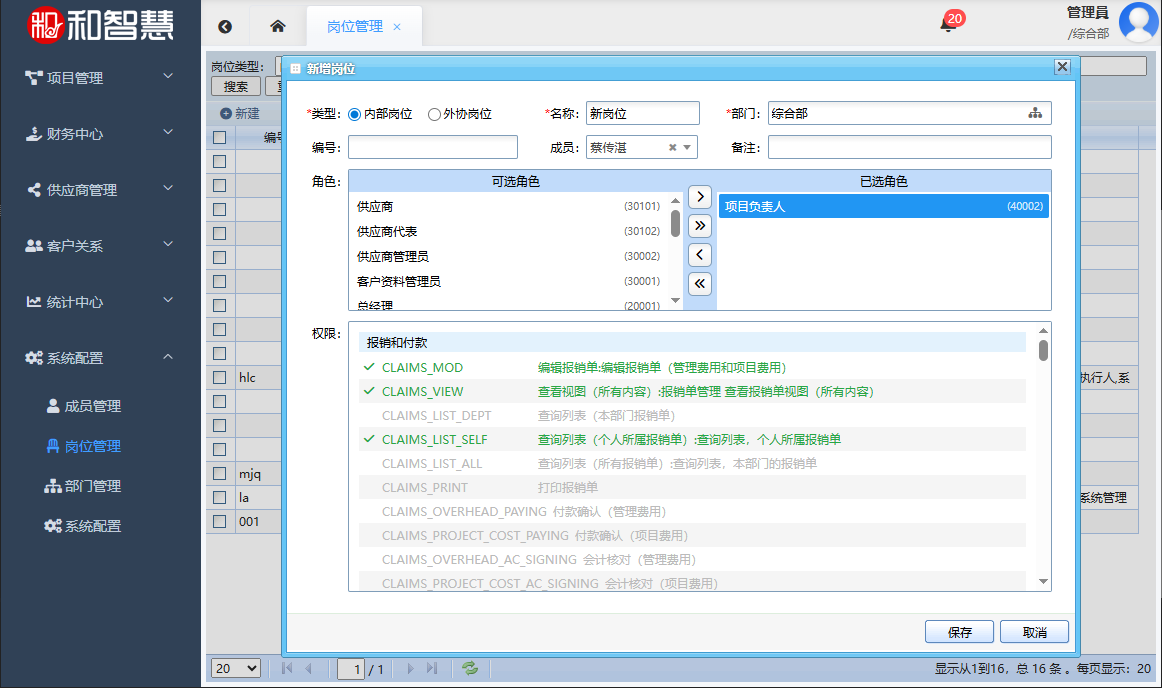Click the 系统配置 gears icon in sidebar
This screenshot has width=1162, height=688.
pos(34,358)
